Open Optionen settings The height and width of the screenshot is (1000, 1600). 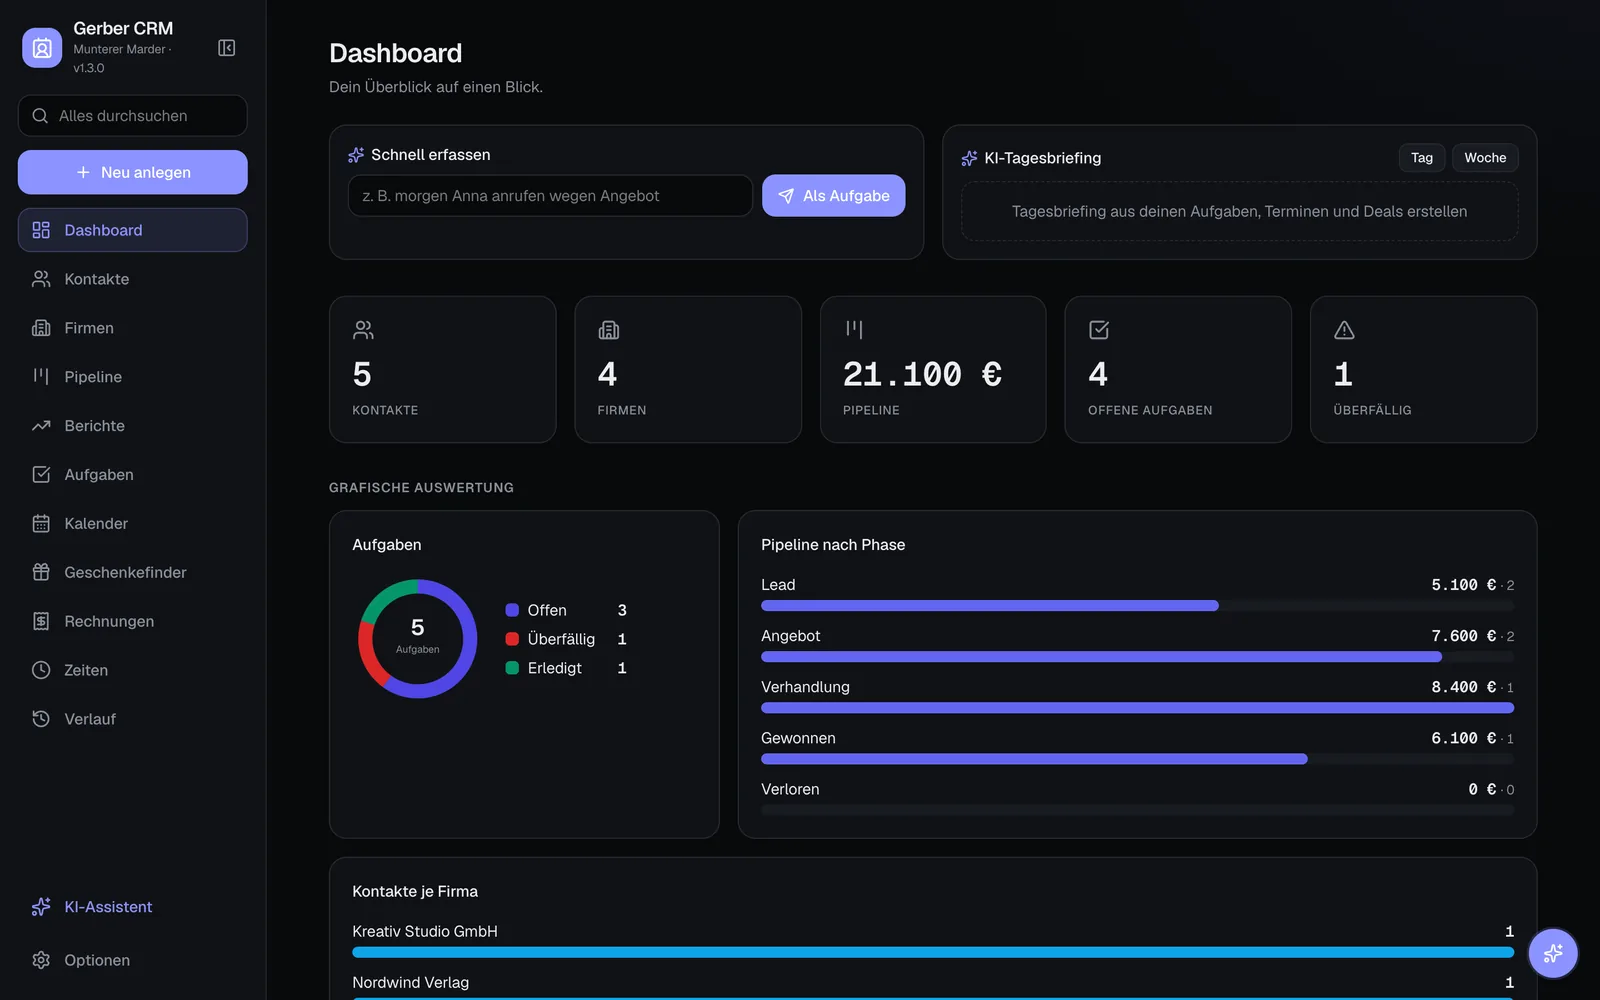click(x=133, y=960)
